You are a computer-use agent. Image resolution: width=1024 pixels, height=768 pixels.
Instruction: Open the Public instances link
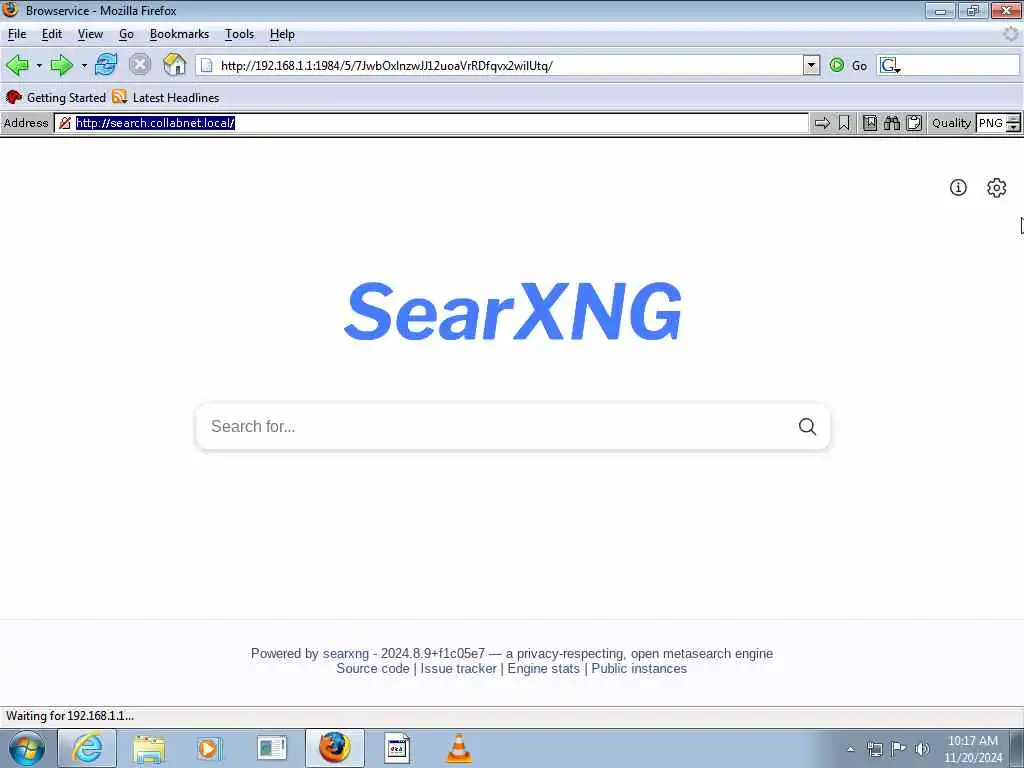point(639,669)
